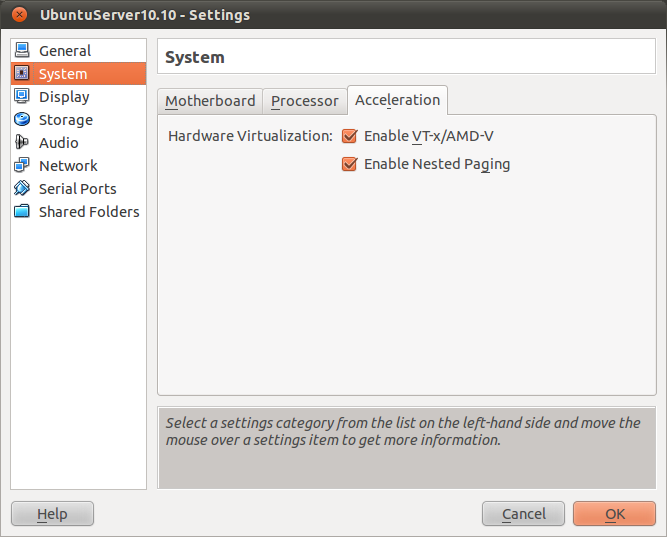Switch to the Motherboard tab
This screenshot has width=667, height=537.
[x=210, y=101]
